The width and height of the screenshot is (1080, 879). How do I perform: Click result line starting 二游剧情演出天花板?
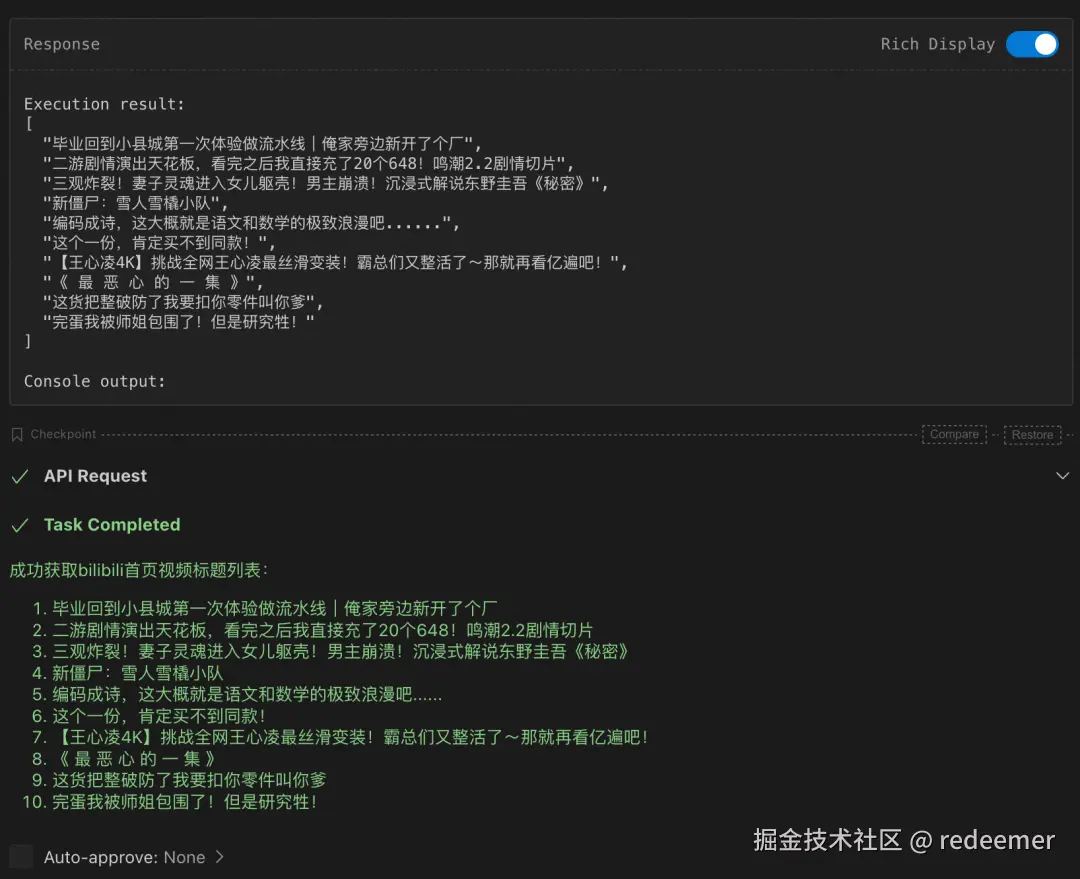pyautogui.click(x=308, y=164)
